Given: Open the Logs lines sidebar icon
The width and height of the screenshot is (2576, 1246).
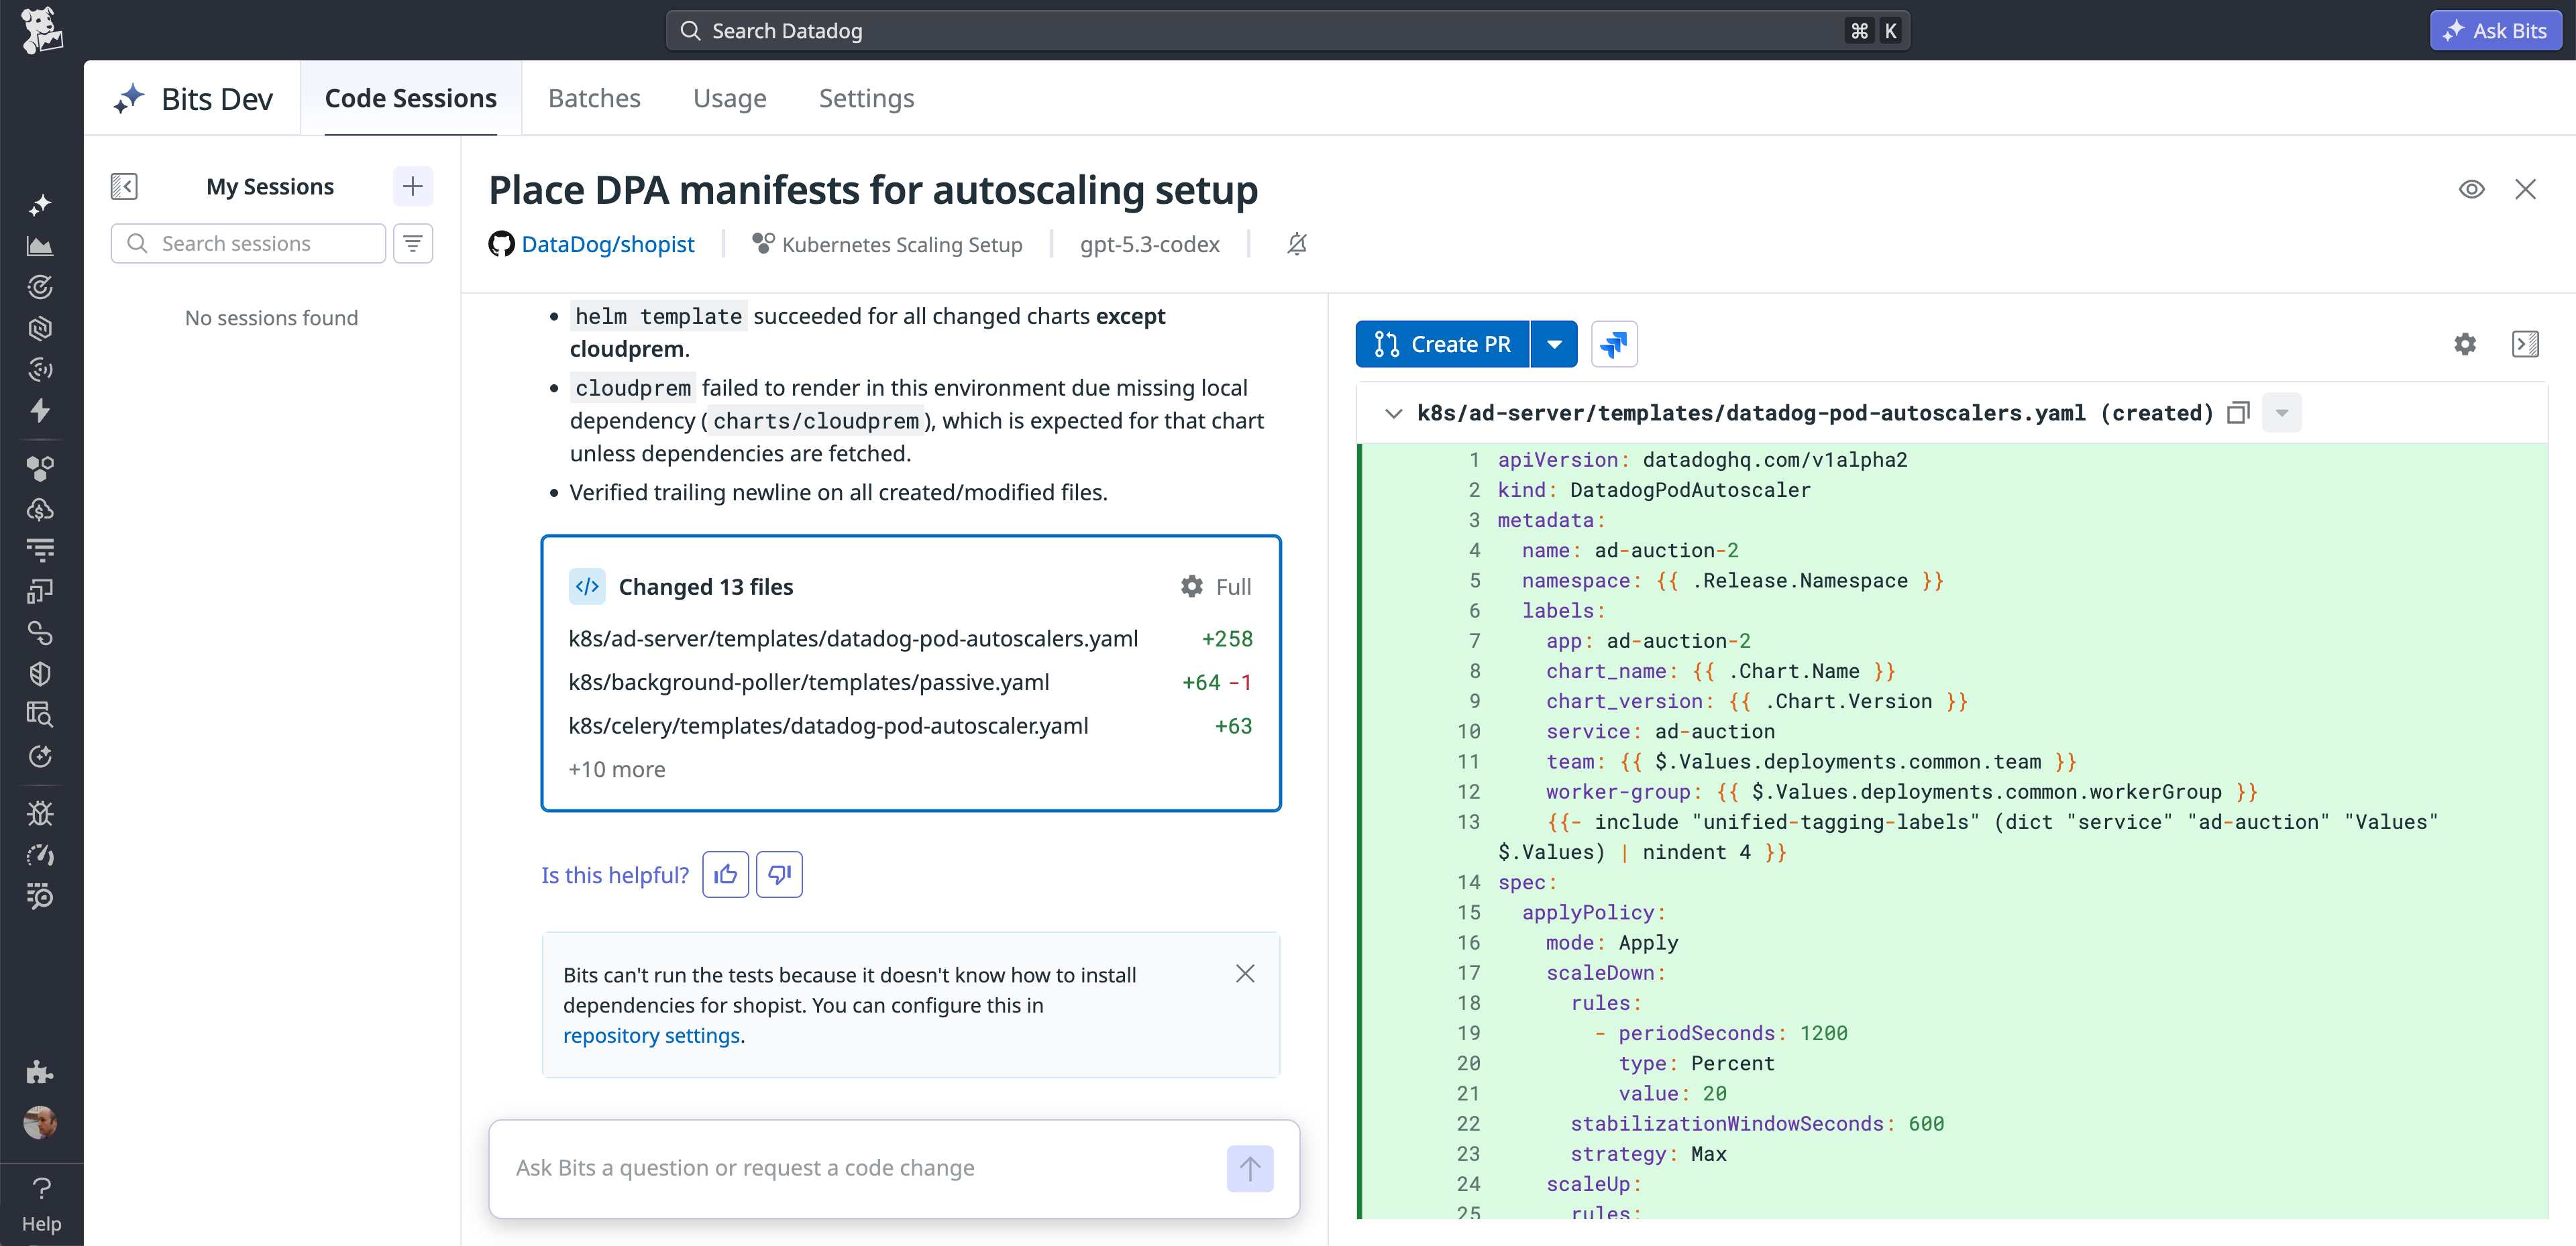Looking at the screenshot, I should 40,550.
